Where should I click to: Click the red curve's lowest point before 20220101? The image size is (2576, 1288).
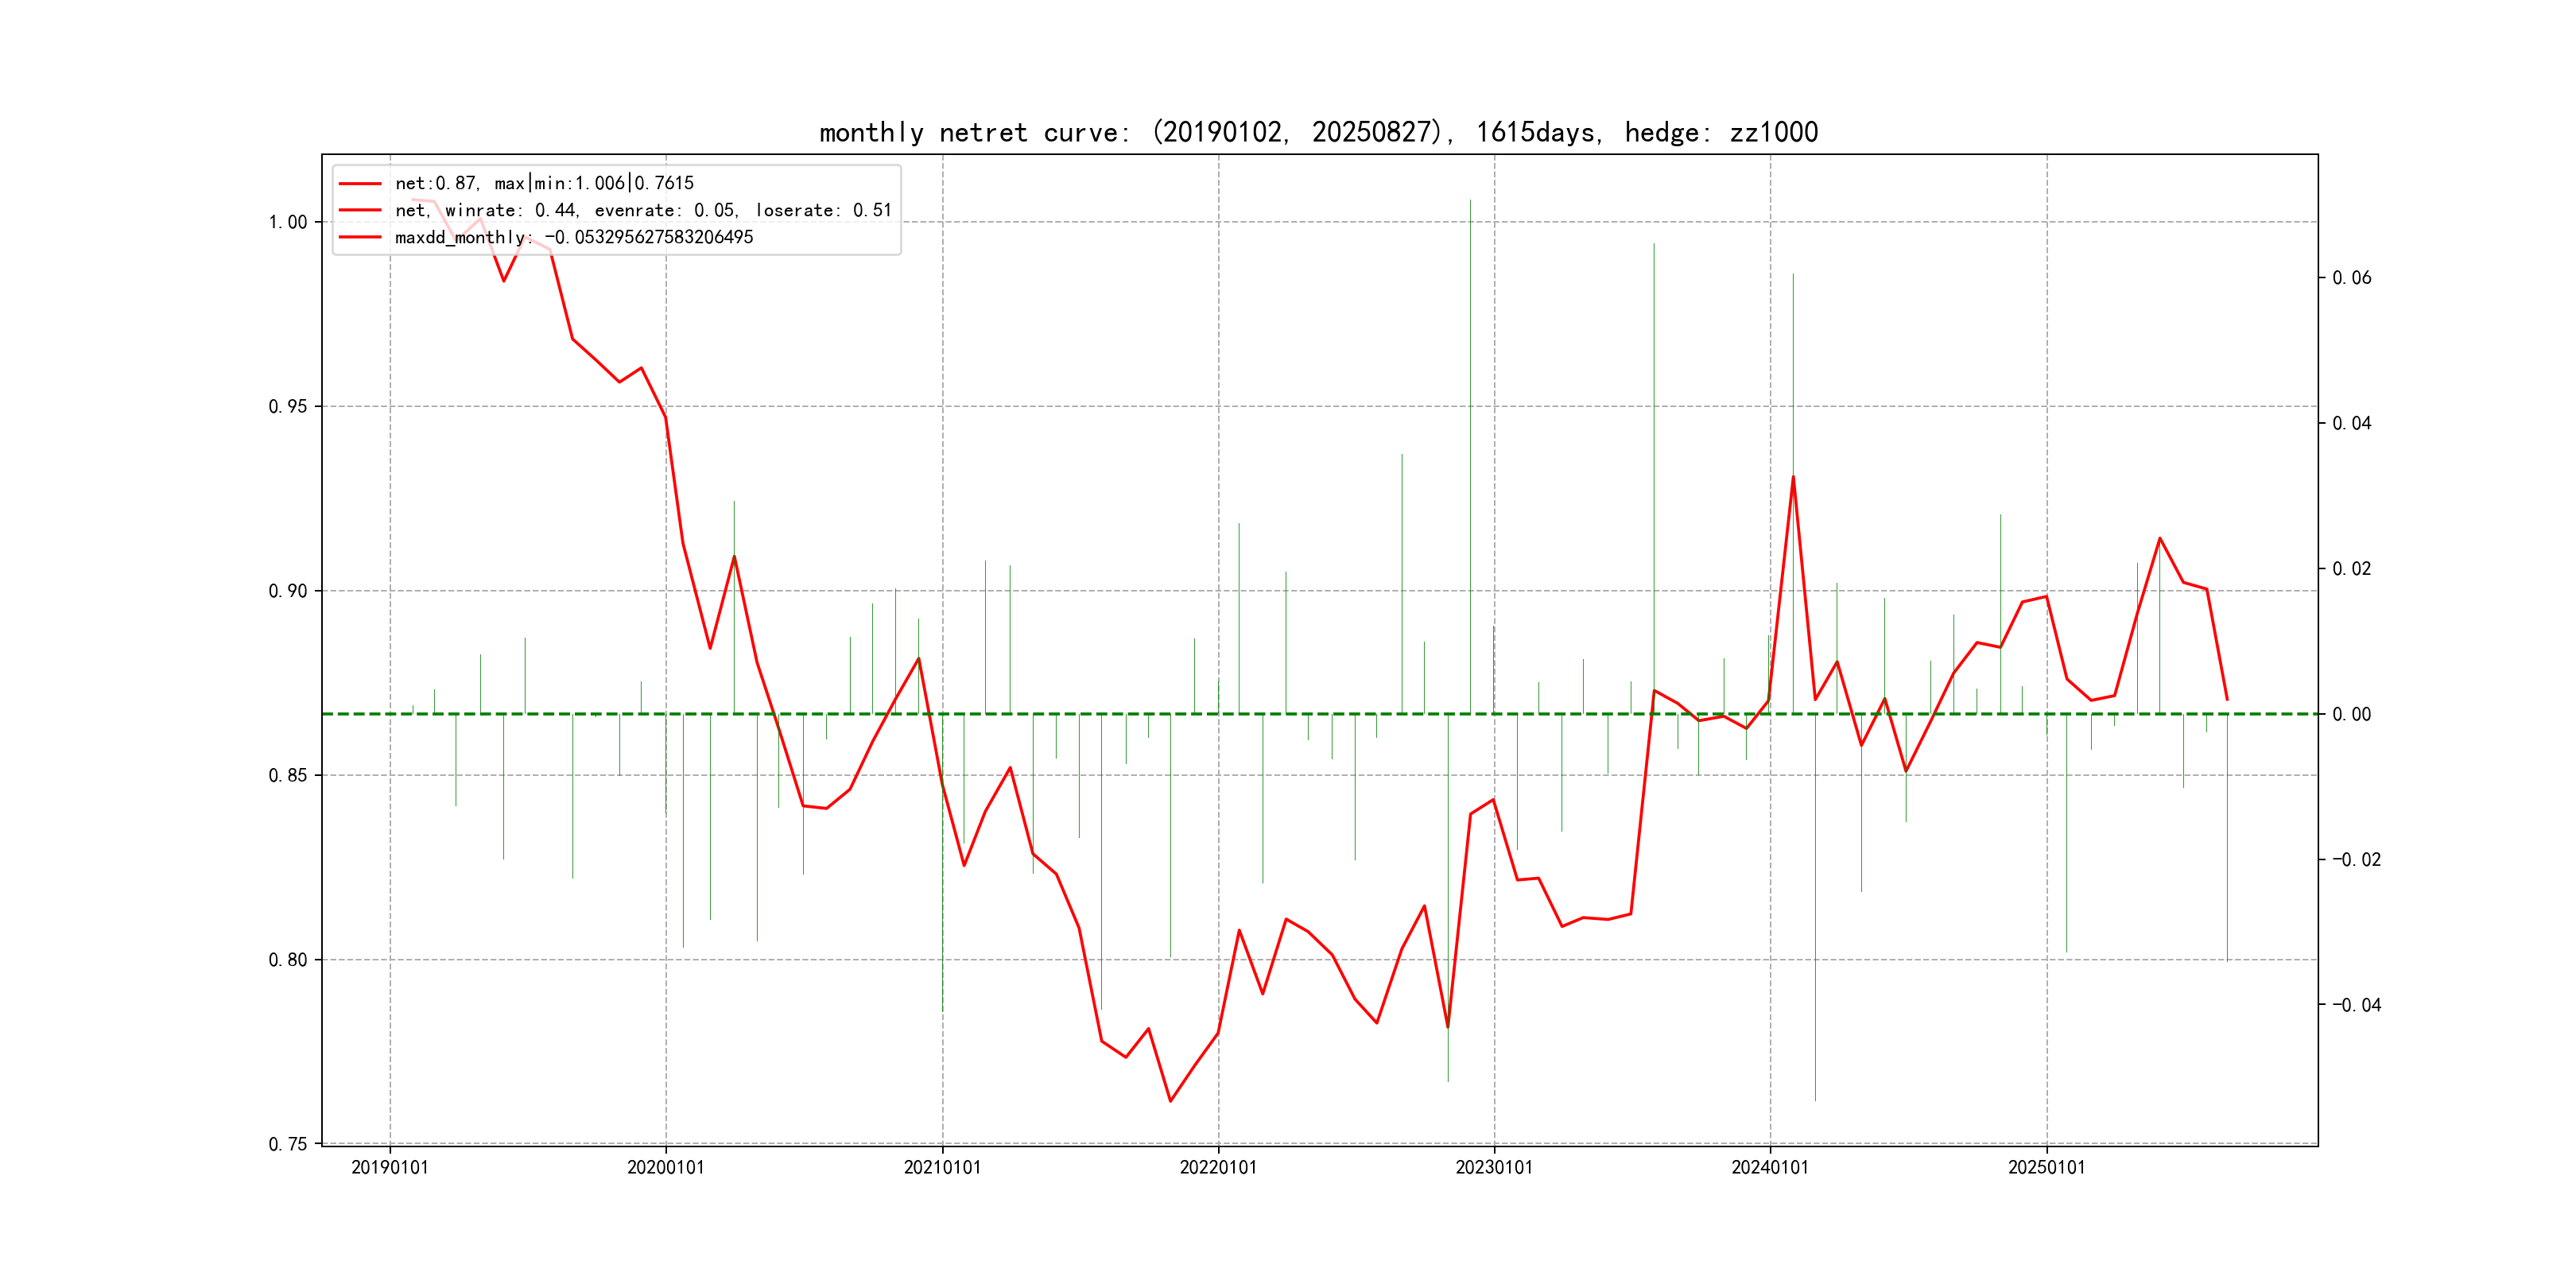[1170, 1101]
